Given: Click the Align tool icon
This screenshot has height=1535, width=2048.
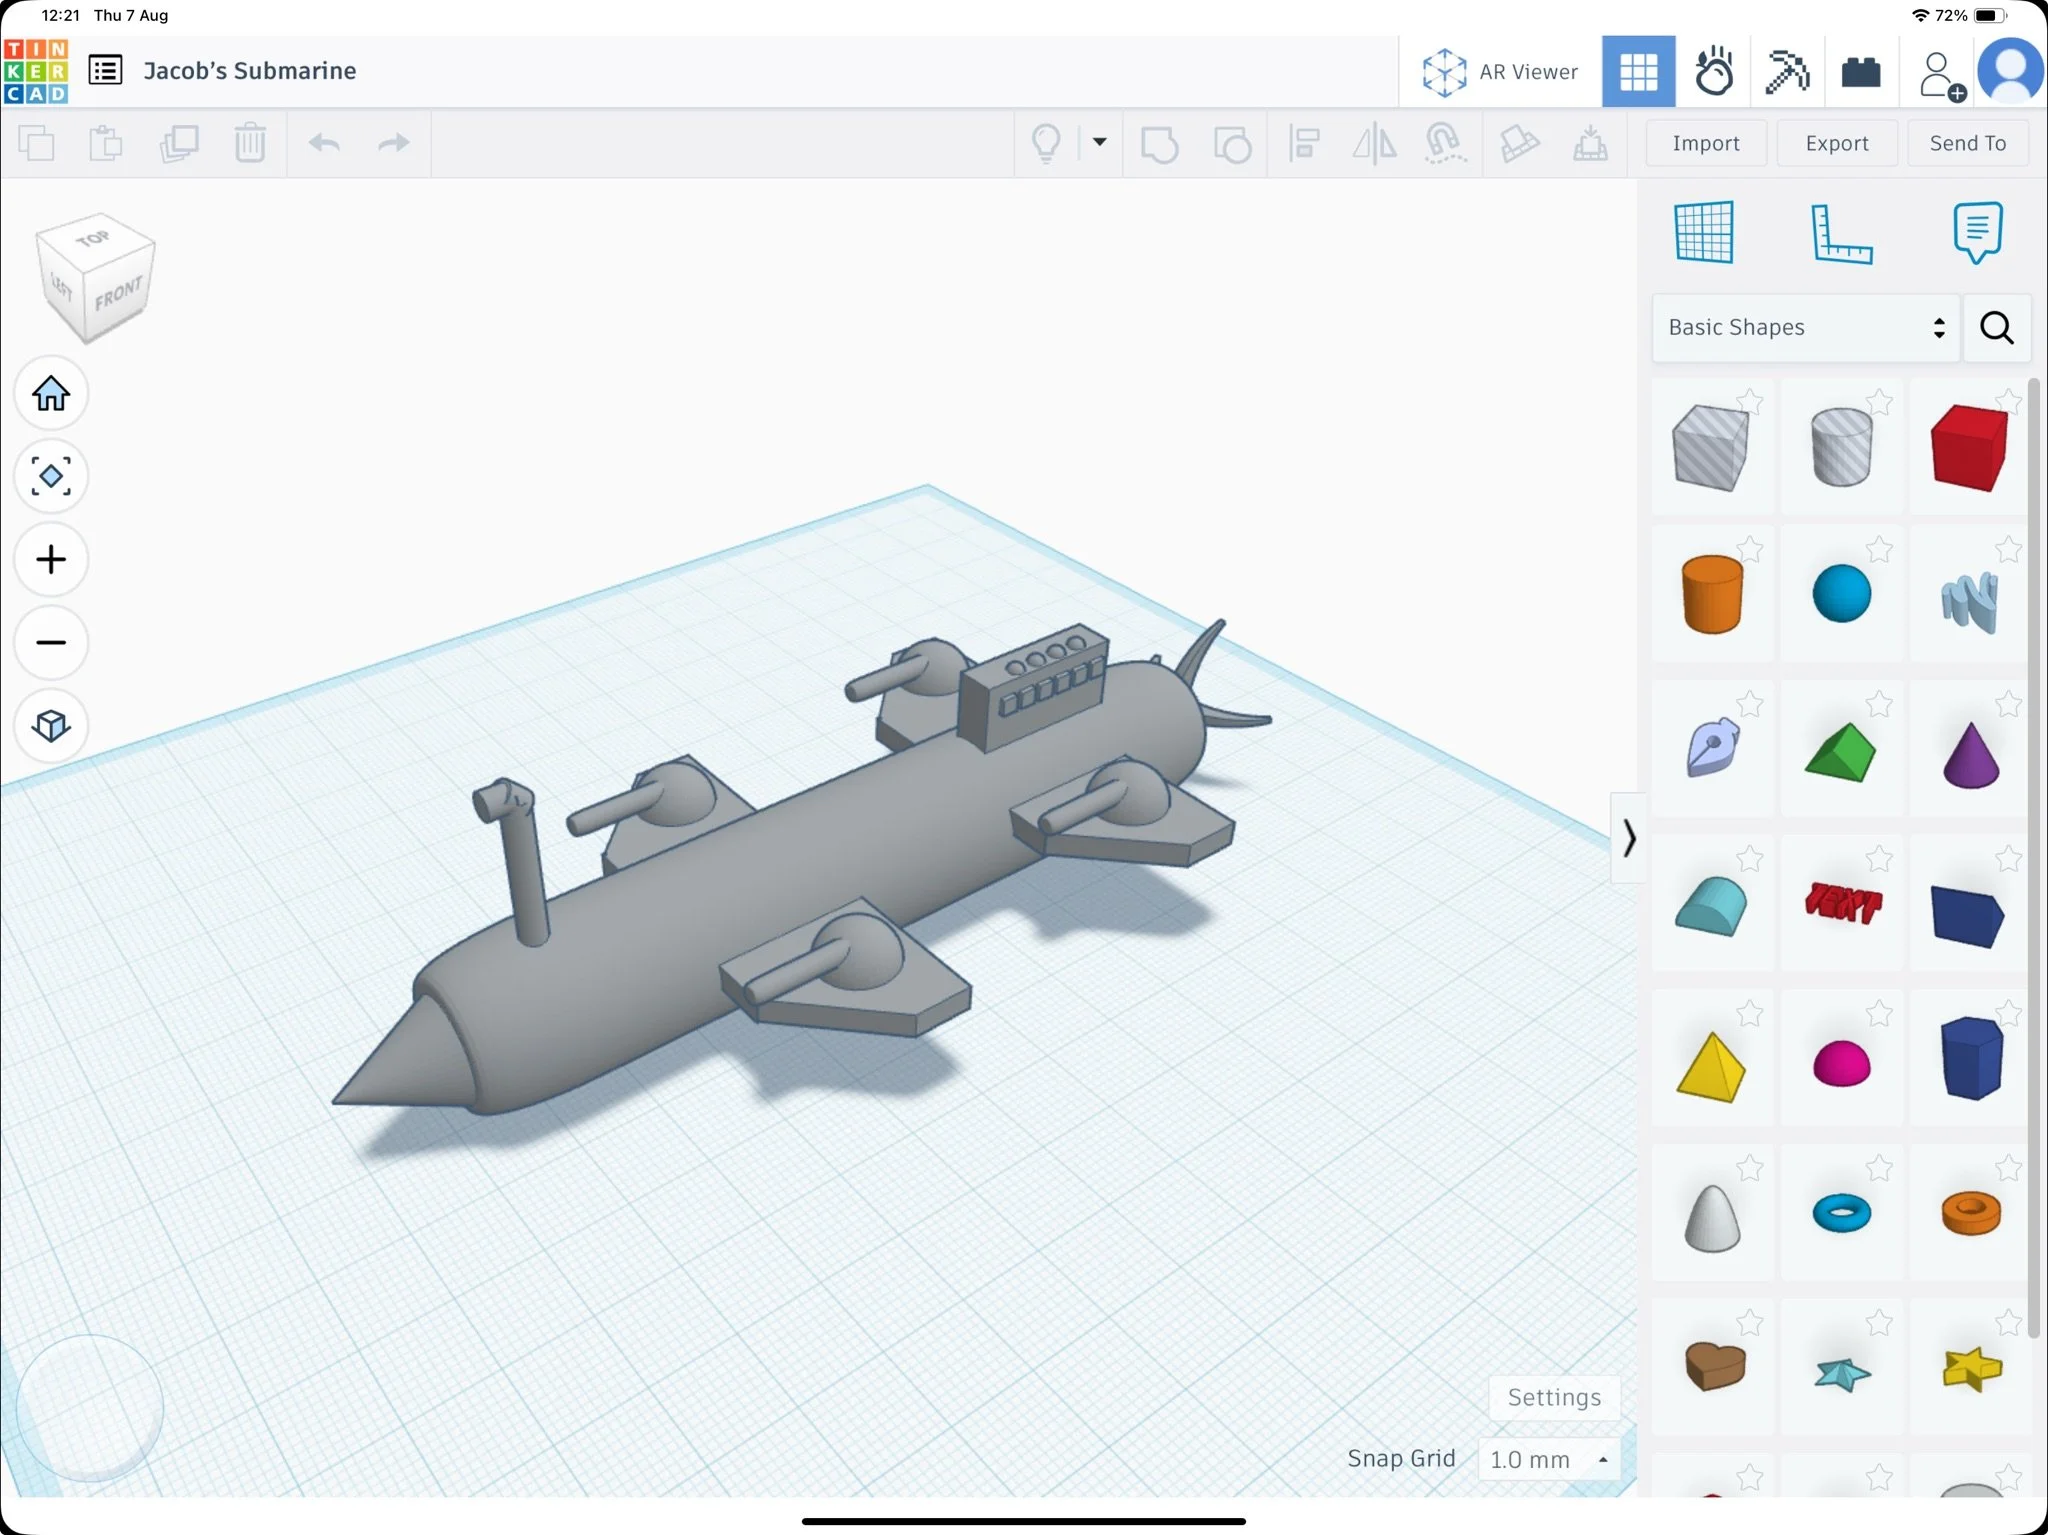Looking at the screenshot, I should 1304,144.
